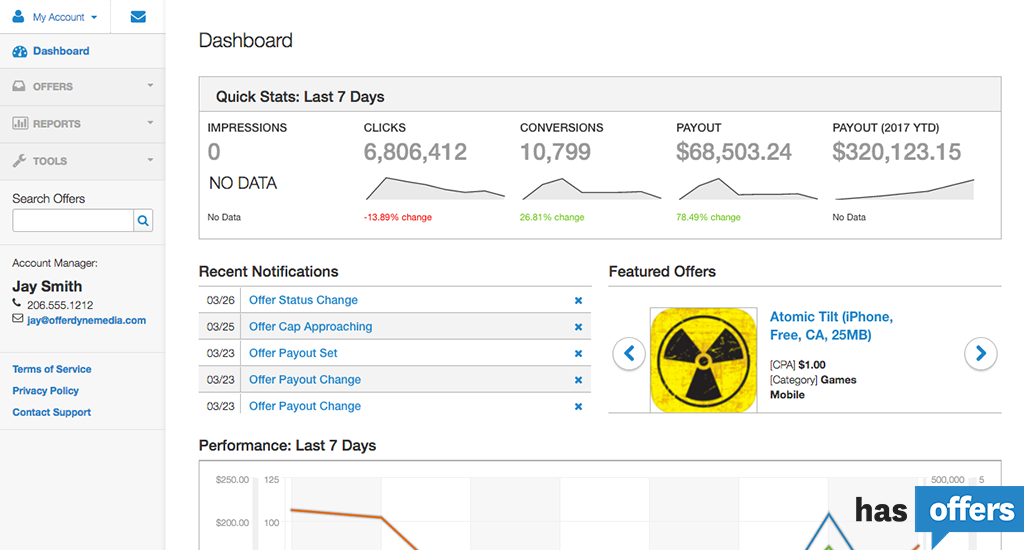The width and height of the screenshot is (1024, 550).
Task: Click the search magnifier button
Action: click(143, 221)
